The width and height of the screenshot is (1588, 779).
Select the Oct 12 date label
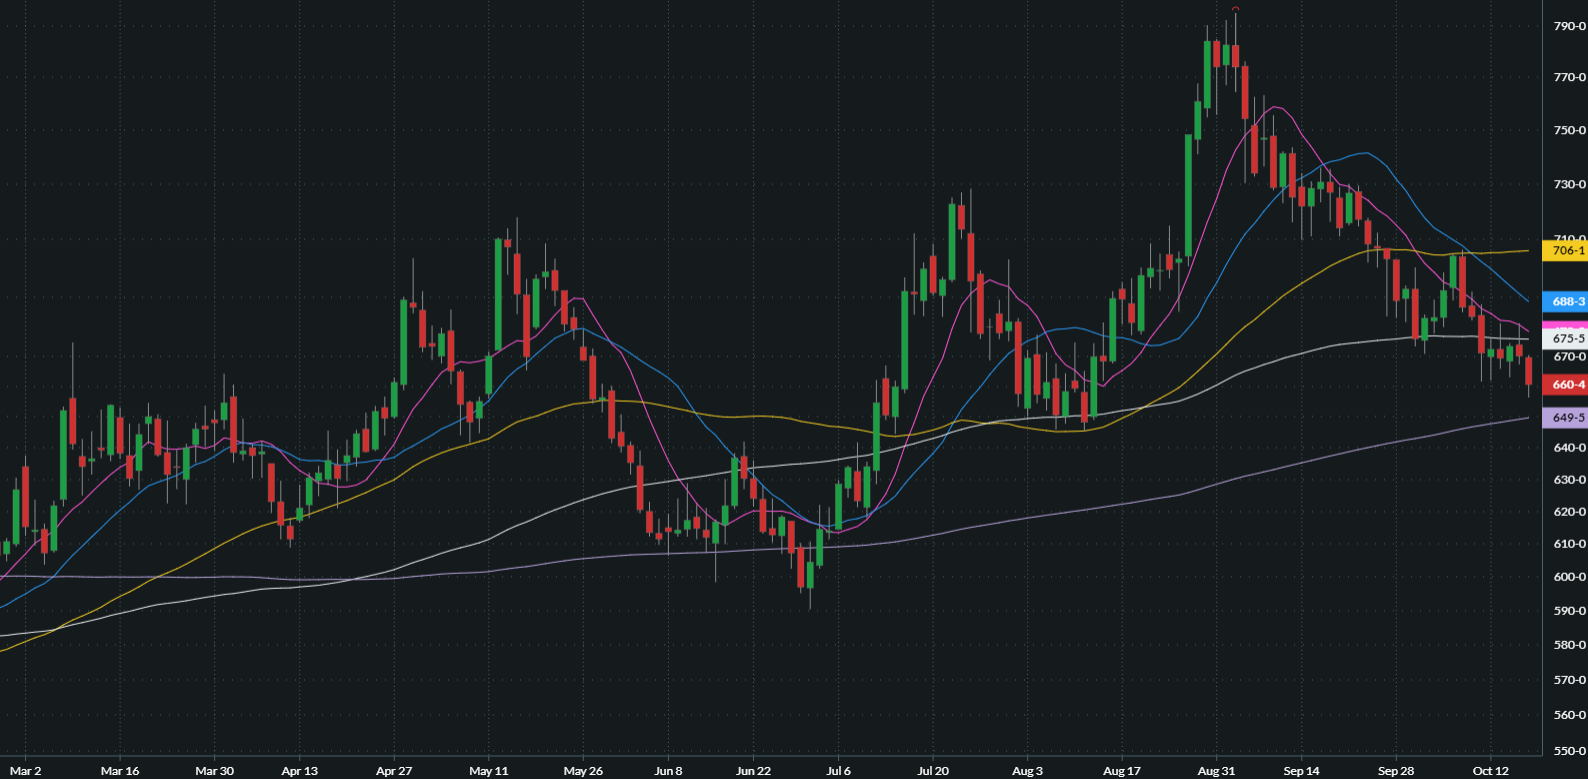click(1490, 771)
